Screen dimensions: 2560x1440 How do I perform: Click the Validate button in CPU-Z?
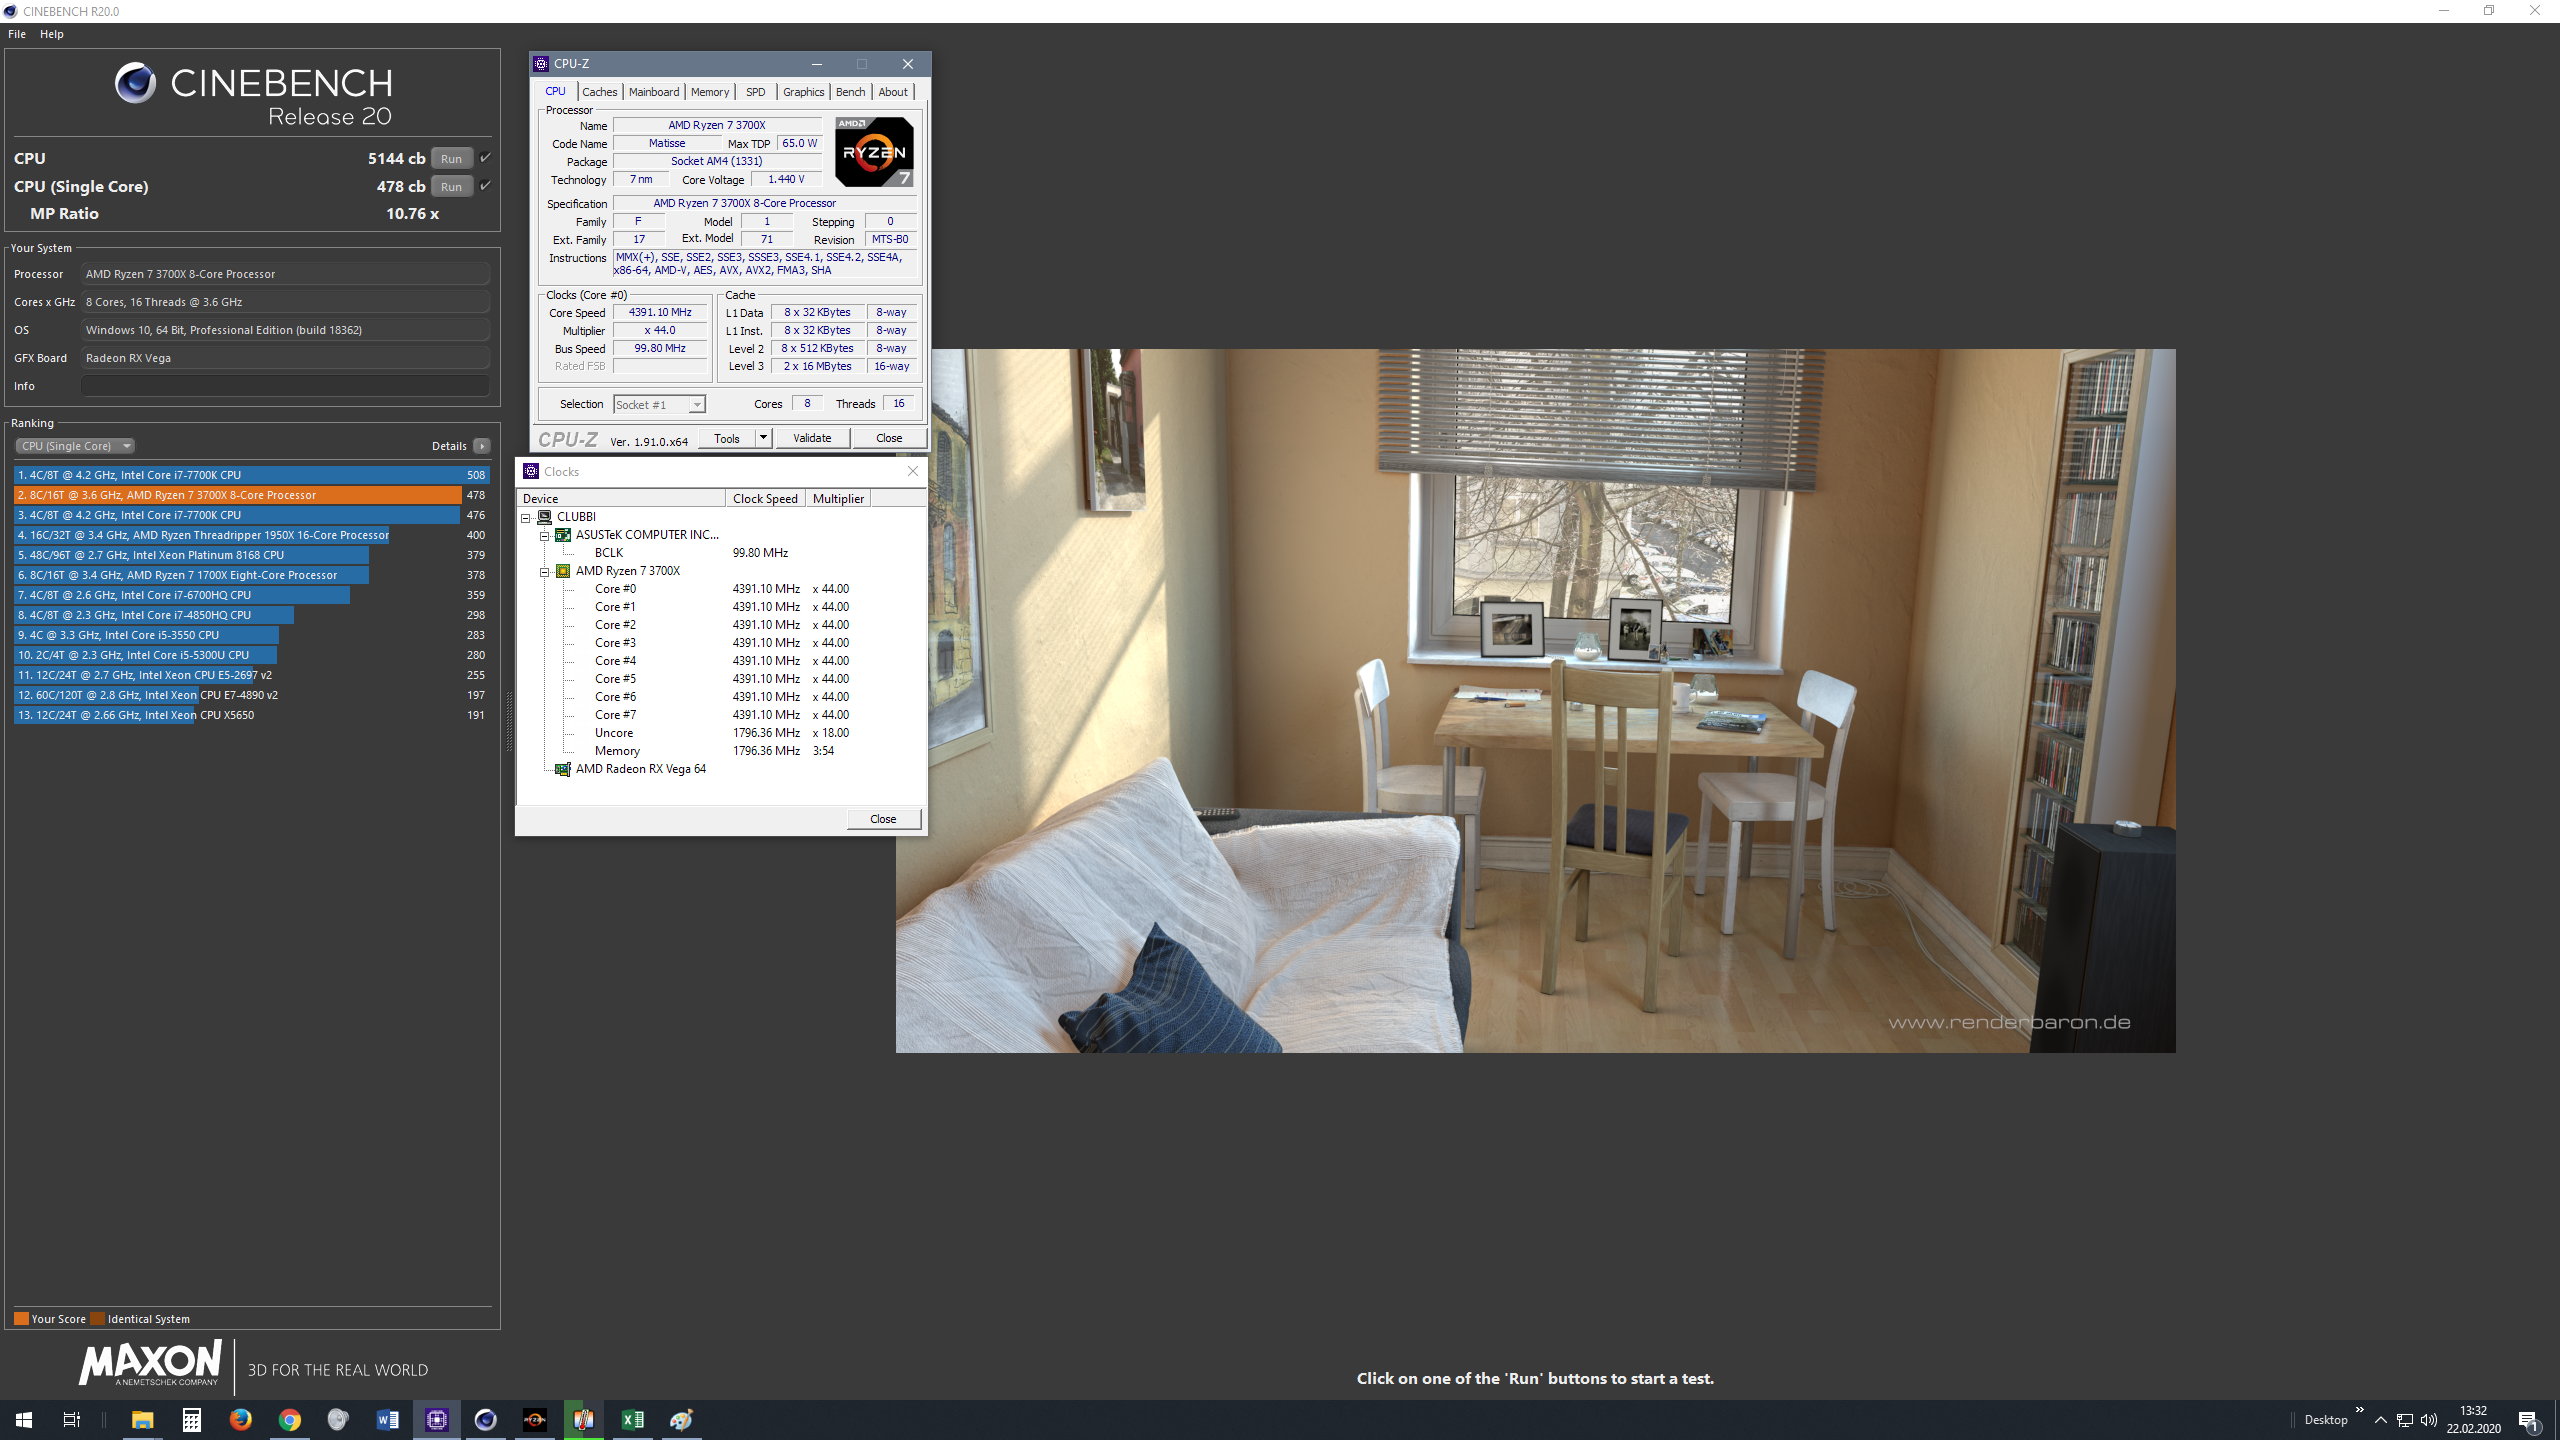click(811, 438)
